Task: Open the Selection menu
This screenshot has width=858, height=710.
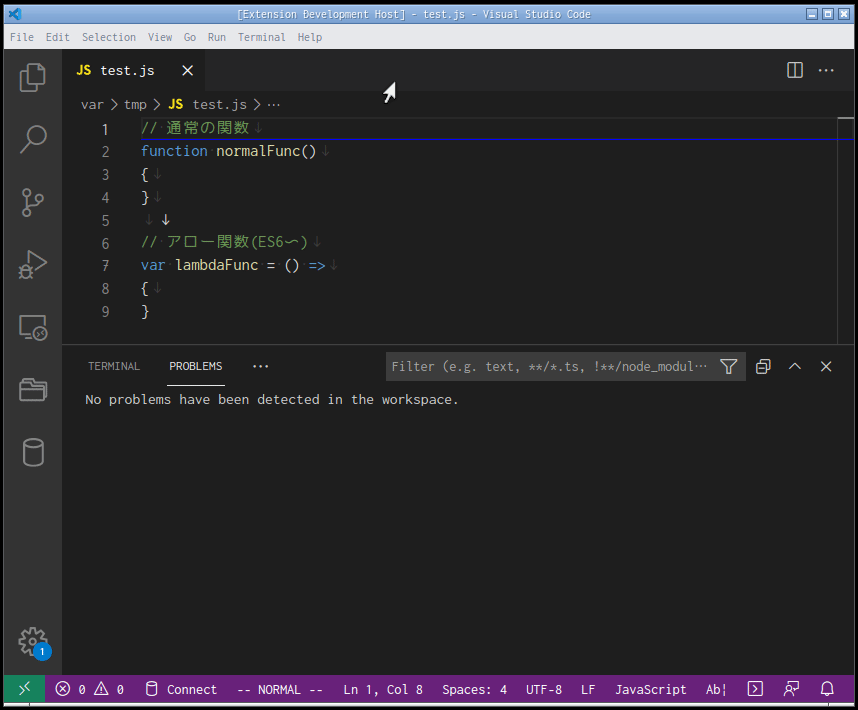Action: tap(109, 37)
